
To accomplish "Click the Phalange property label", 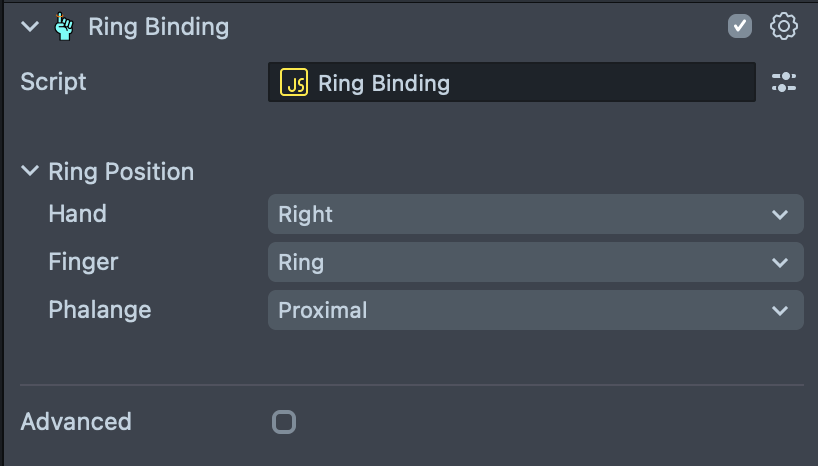I will [x=99, y=310].
